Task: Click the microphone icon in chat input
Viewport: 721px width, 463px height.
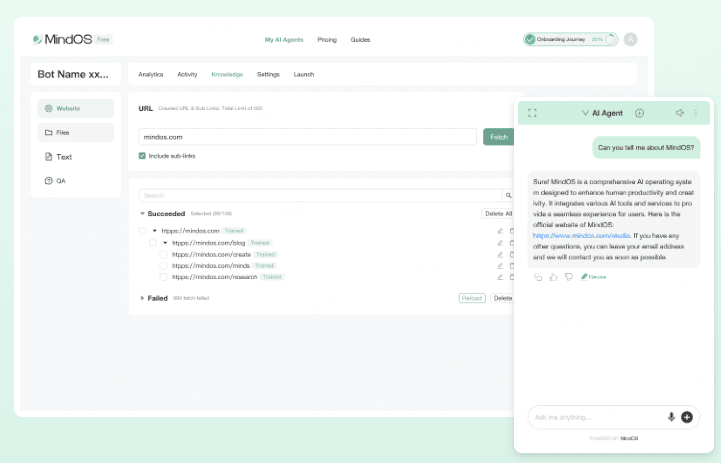Action: click(671, 417)
